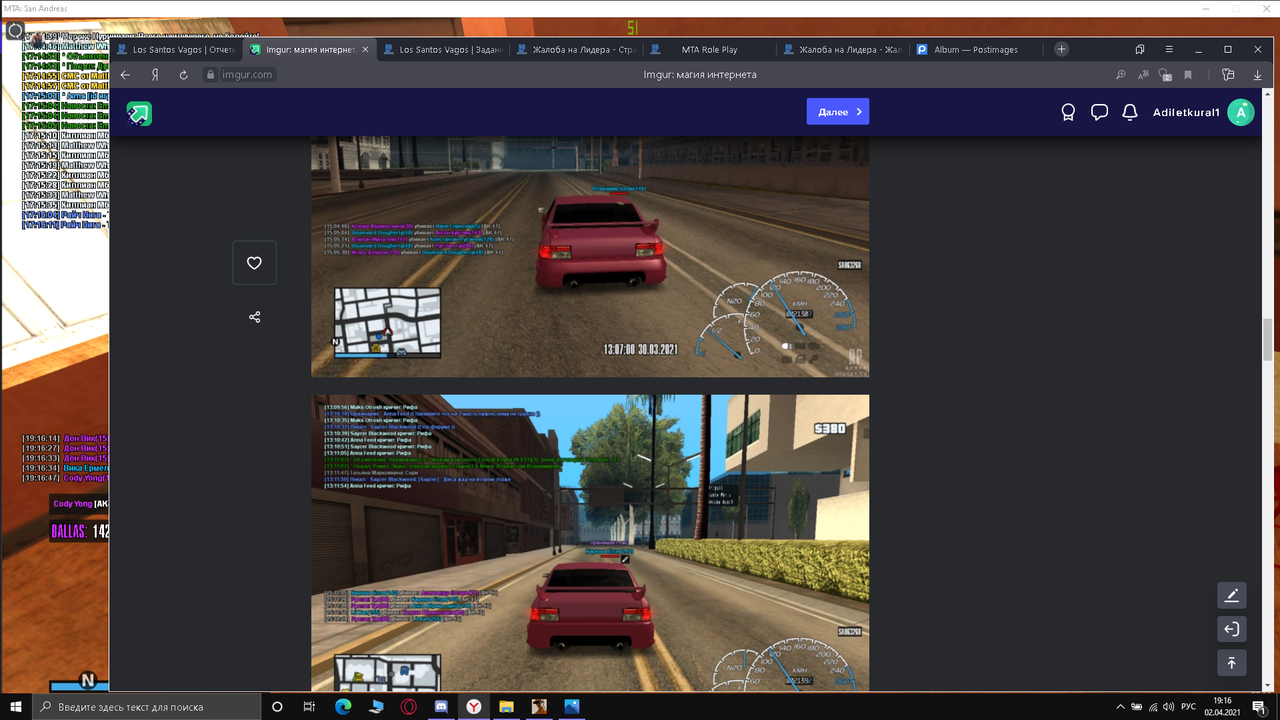Click the pencil edit button
This screenshot has width=1280, height=720.
[x=1231, y=596]
